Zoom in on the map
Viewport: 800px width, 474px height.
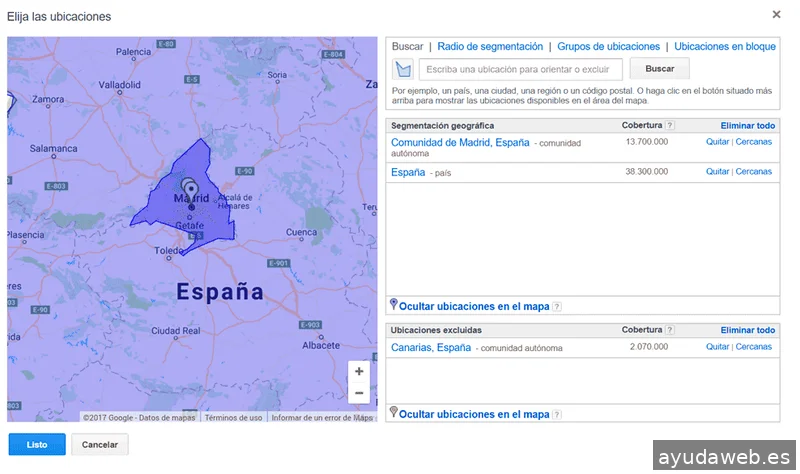tap(359, 371)
